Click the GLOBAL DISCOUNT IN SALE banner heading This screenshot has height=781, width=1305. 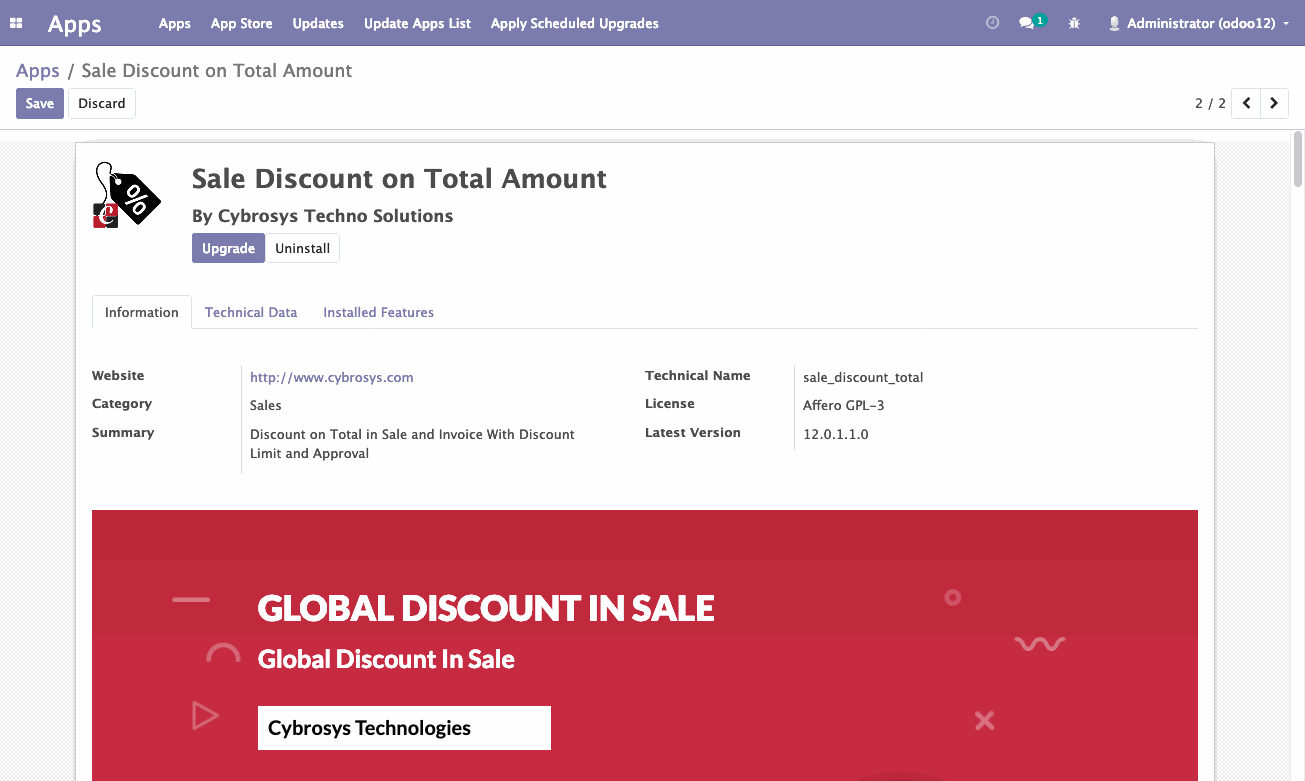[486, 608]
